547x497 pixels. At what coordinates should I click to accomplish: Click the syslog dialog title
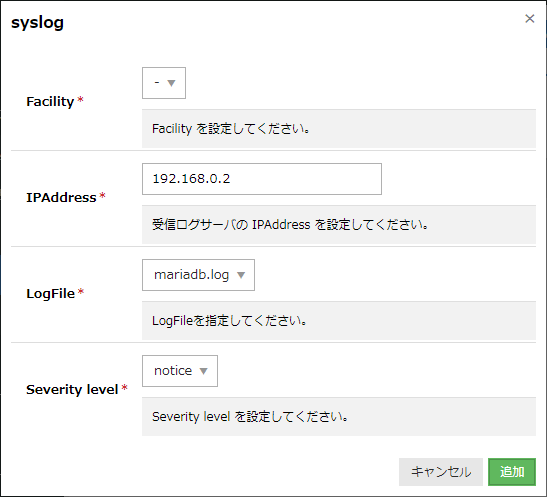37,23
